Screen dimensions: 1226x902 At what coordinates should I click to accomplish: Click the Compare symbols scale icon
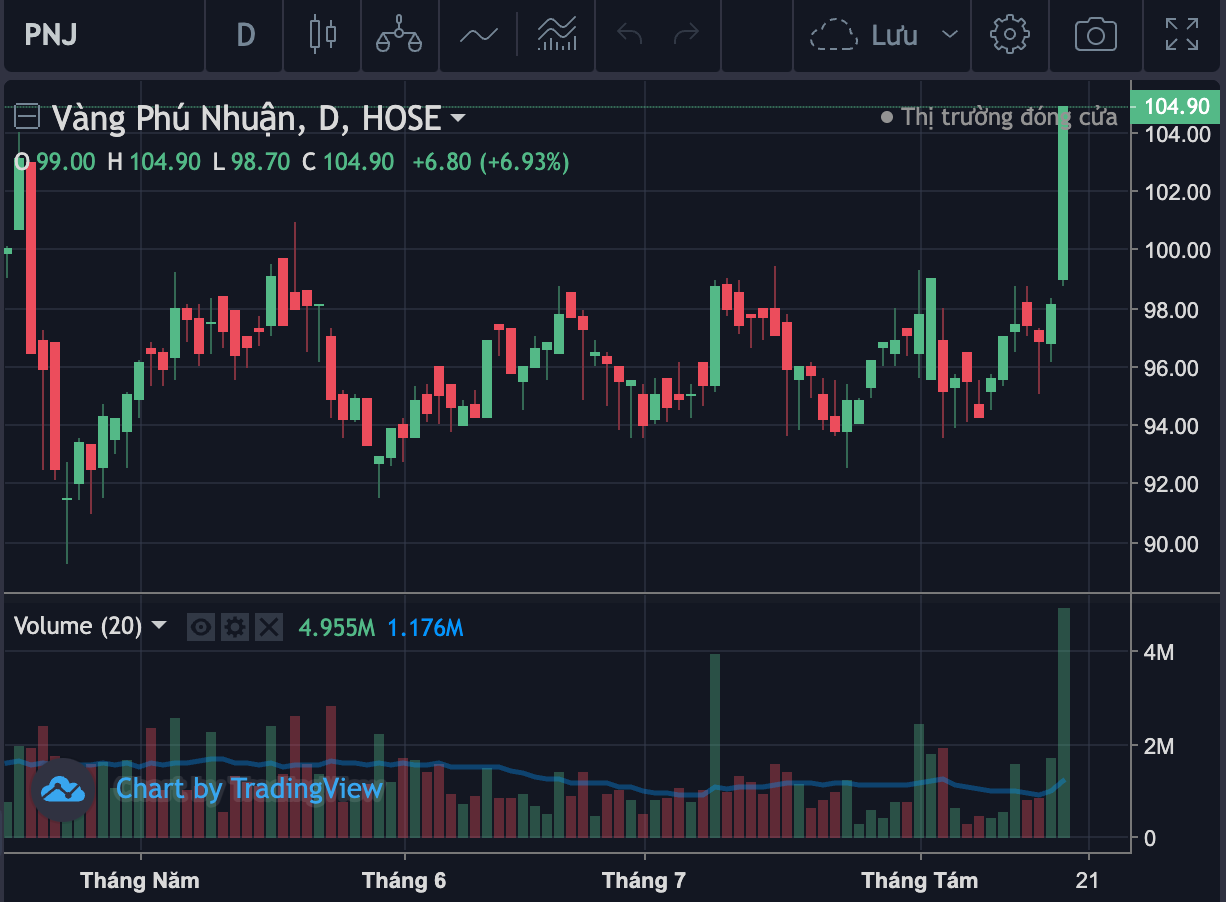coord(398,35)
